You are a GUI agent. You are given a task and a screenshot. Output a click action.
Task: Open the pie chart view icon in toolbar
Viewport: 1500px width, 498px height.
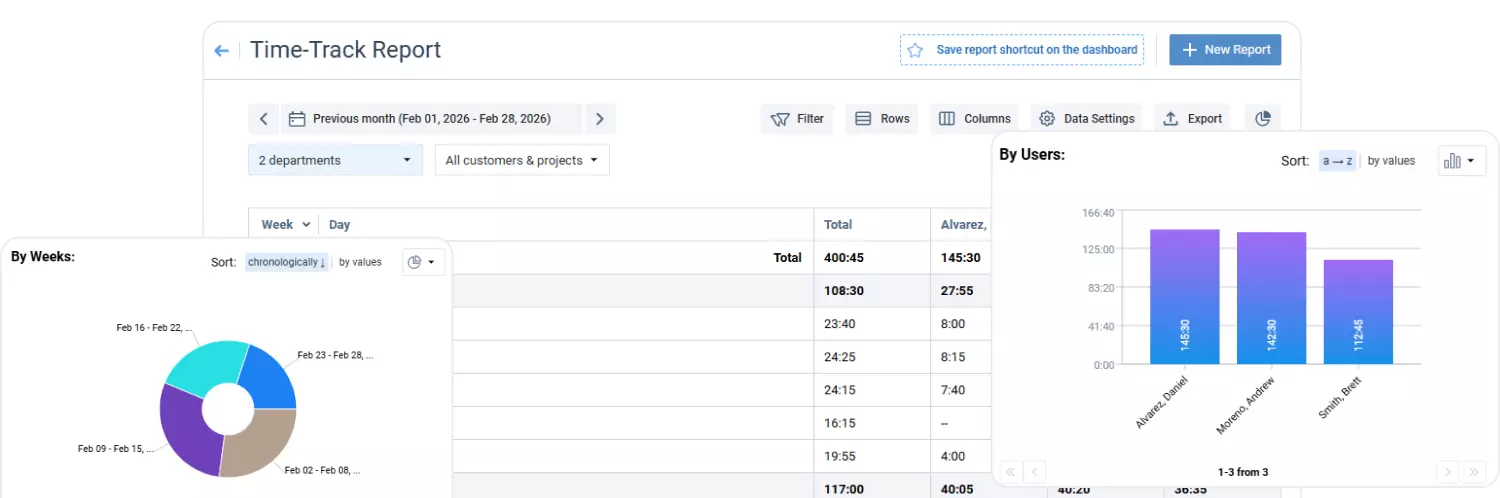pyautogui.click(x=1262, y=119)
